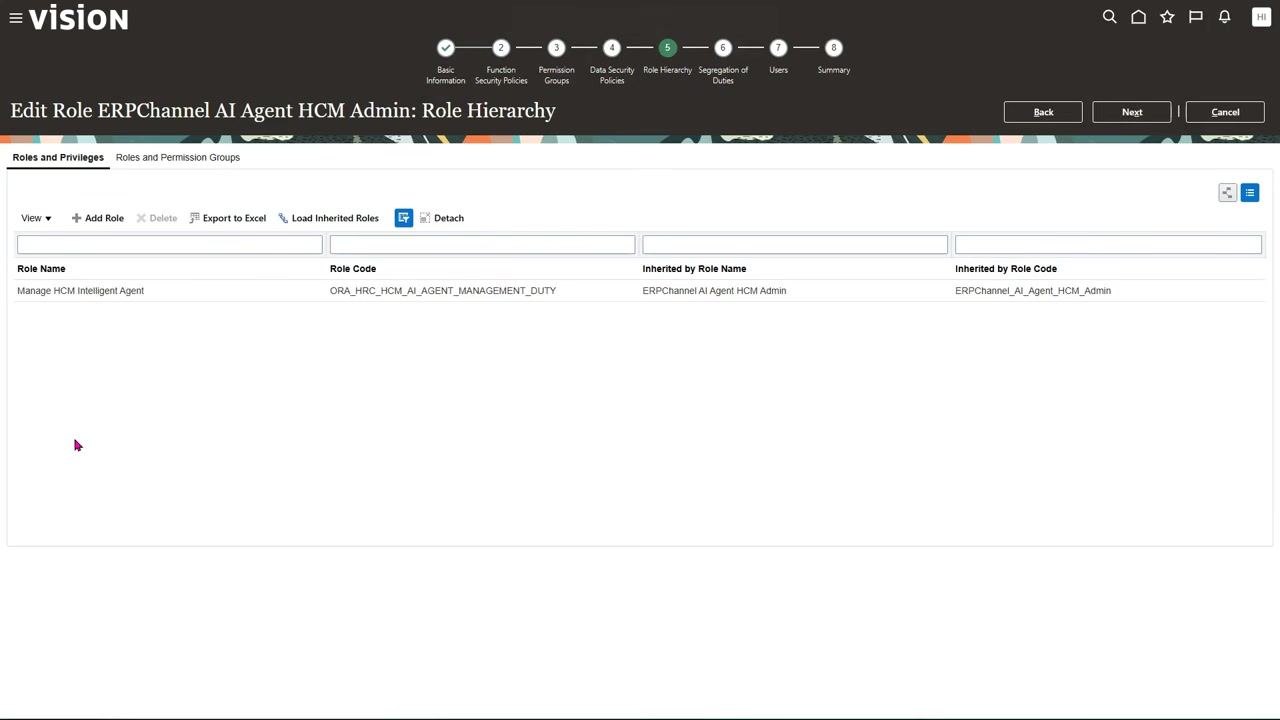Image resolution: width=1280 pixels, height=720 pixels.
Task: Sort by Inherited by Role Name header
Action: [695, 269]
